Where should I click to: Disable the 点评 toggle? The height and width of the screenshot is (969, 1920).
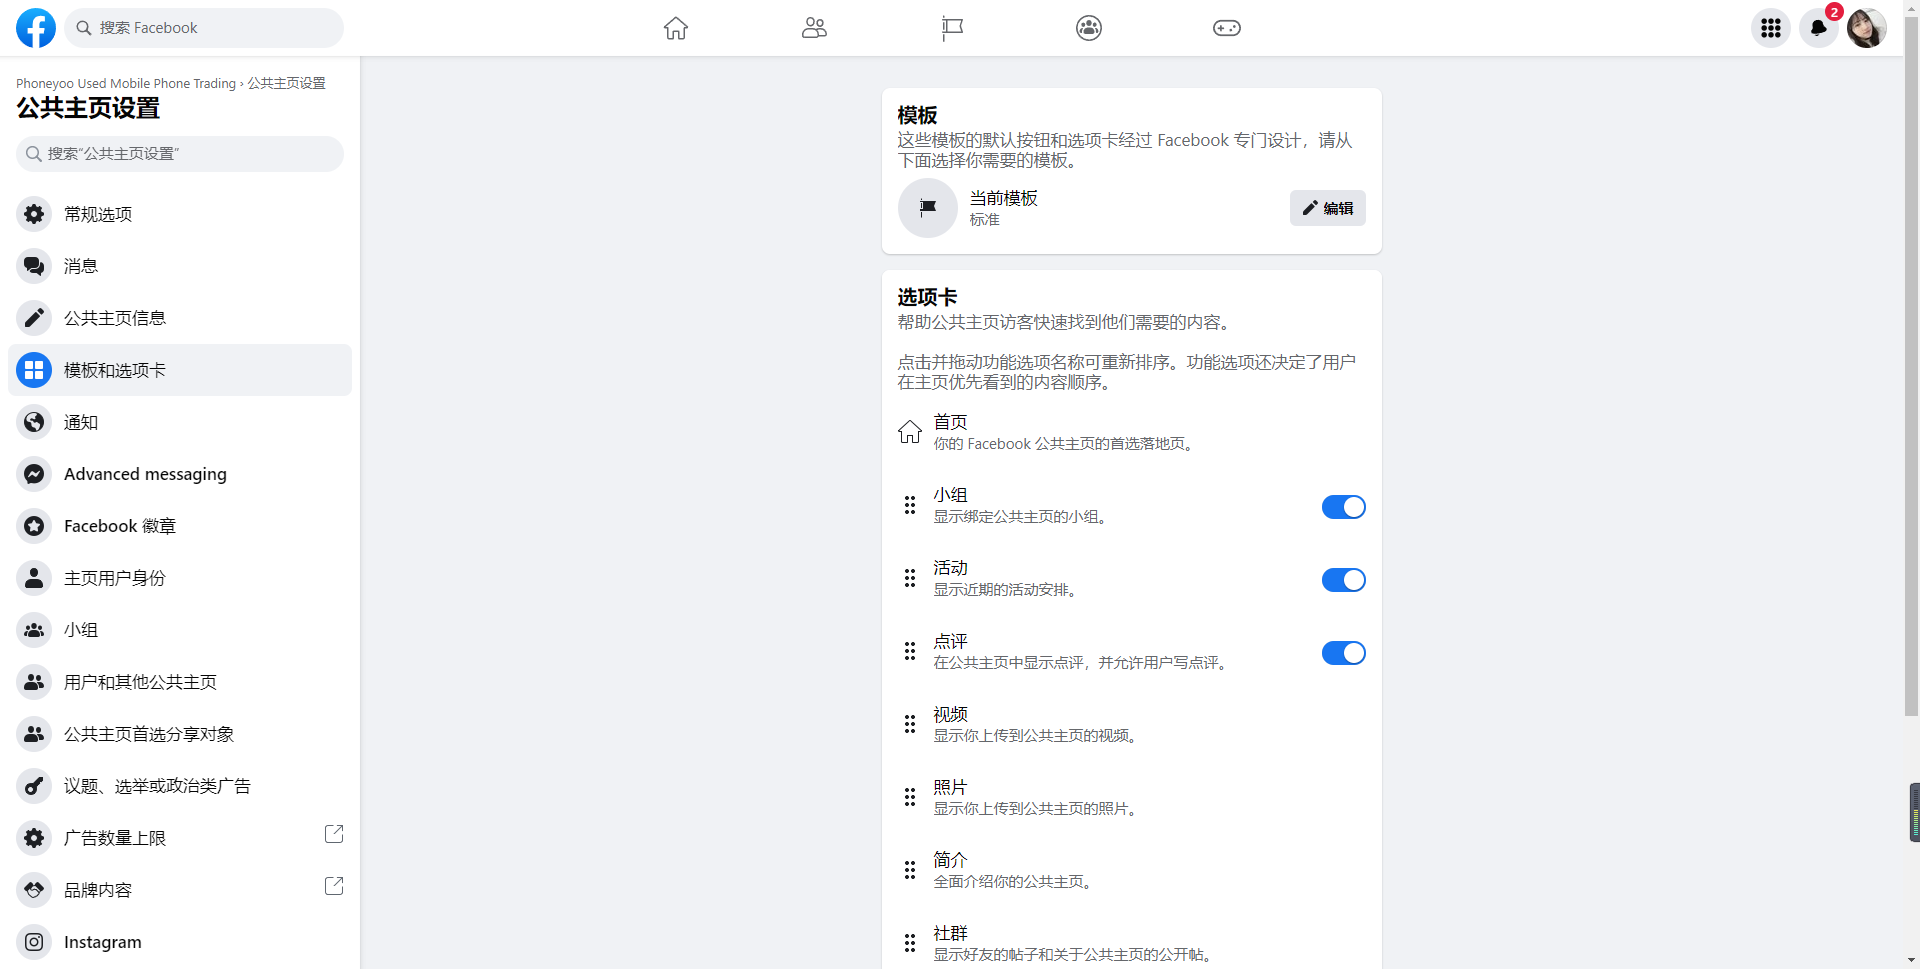pyautogui.click(x=1343, y=653)
